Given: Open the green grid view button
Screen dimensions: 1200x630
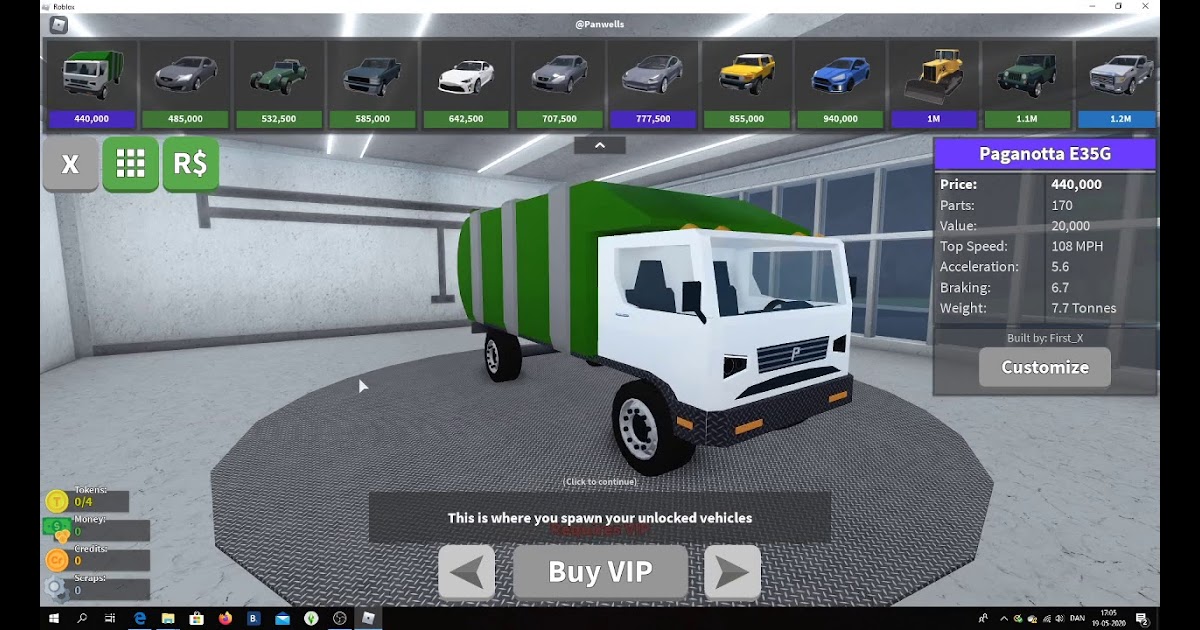Looking at the screenshot, I should coord(130,164).
